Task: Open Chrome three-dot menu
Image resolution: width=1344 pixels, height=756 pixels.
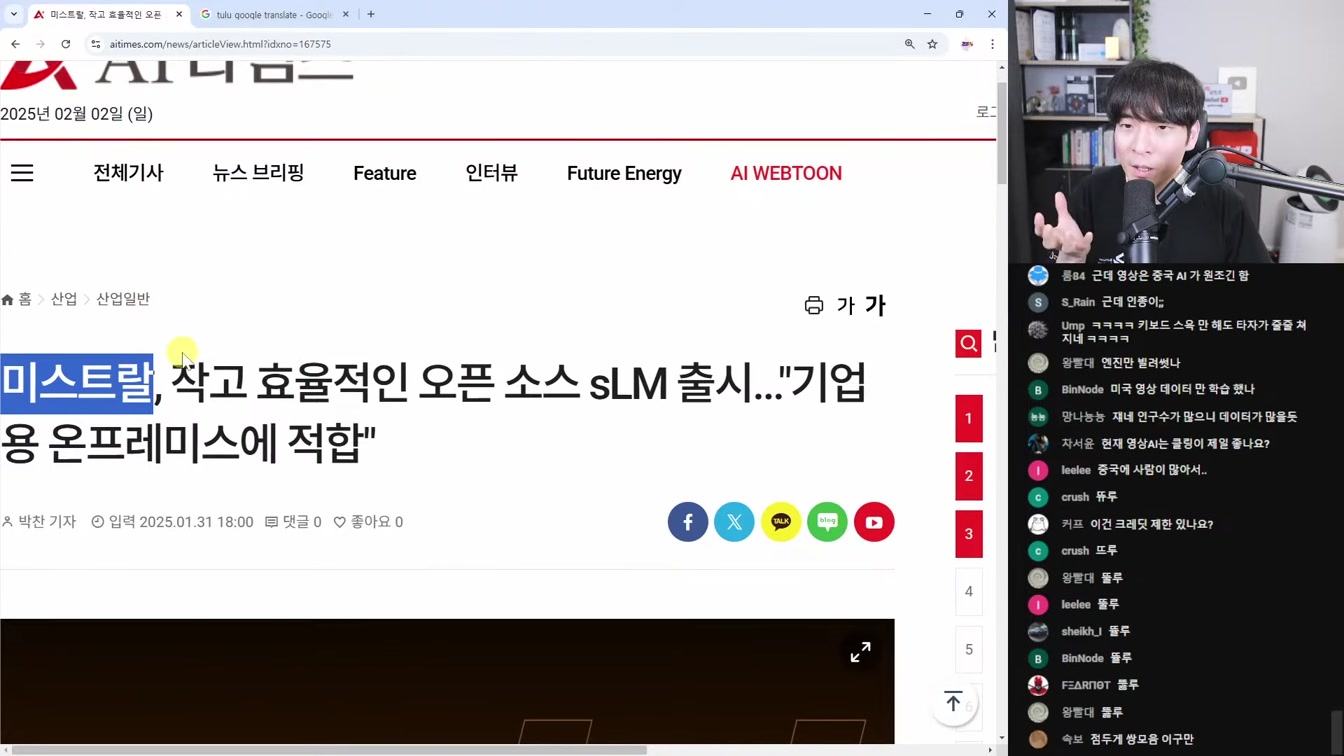Action: click(x=992, y=44)
